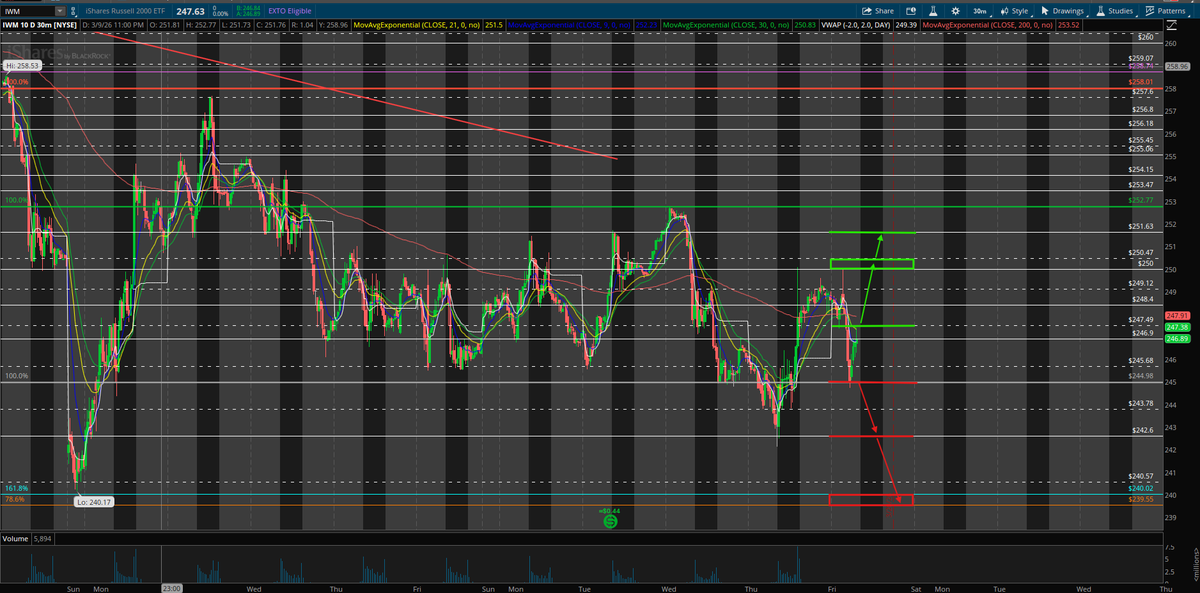Open the Style menu
This screenshot has height=593, width=1200.
1015,10
